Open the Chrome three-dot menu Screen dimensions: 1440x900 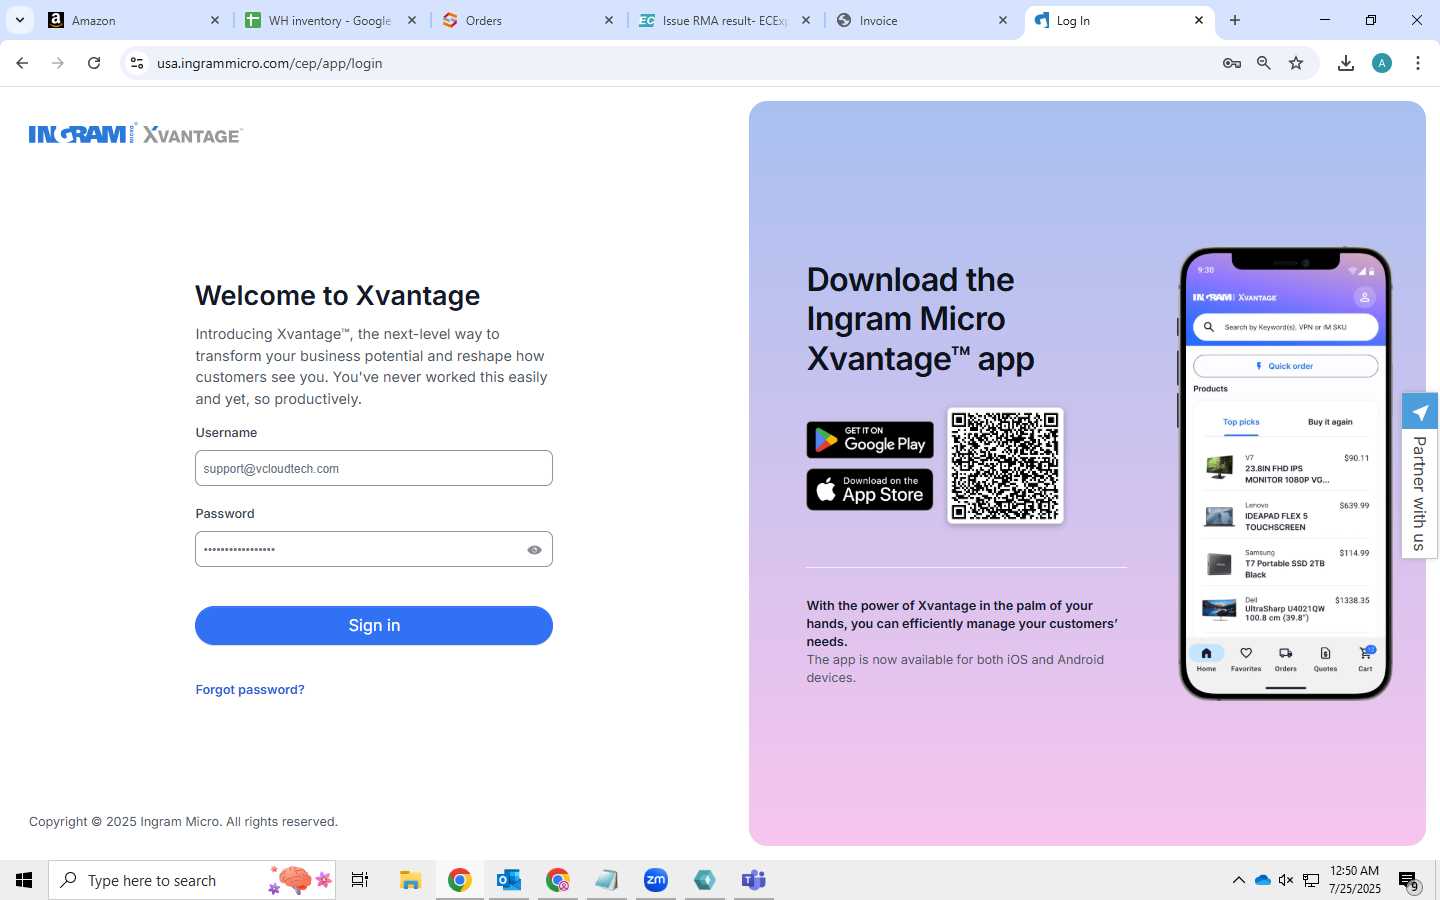point(1418,63)
